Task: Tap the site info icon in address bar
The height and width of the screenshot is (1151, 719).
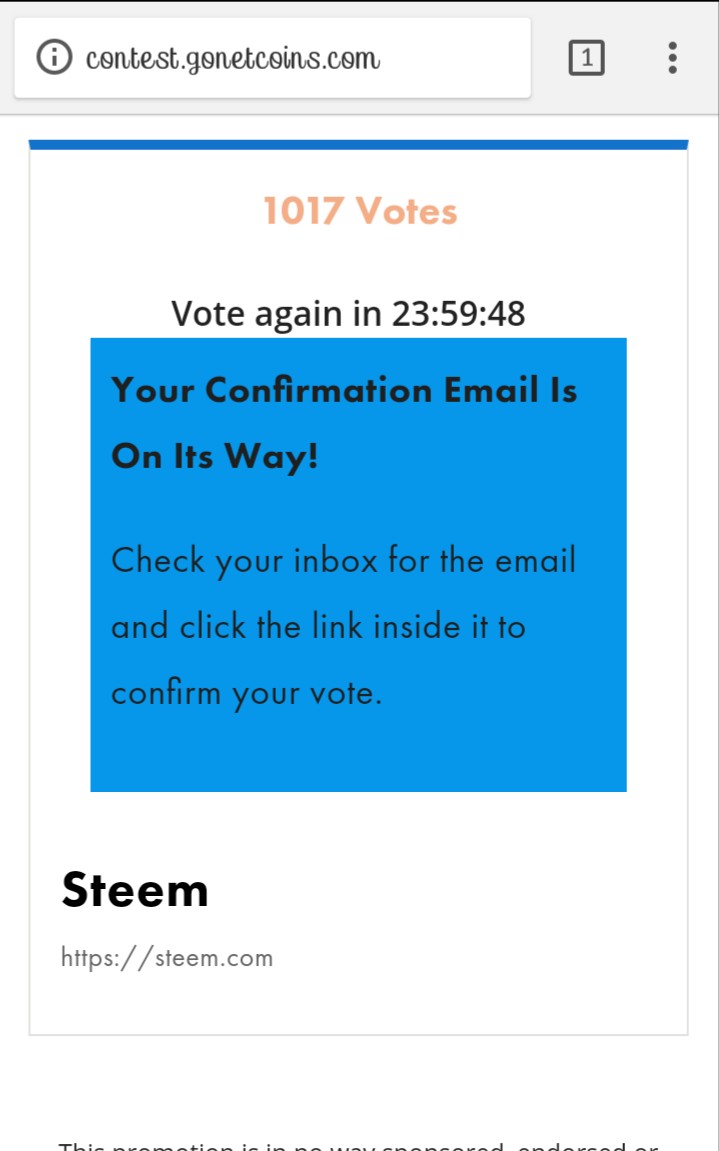Action: [54, 57]
